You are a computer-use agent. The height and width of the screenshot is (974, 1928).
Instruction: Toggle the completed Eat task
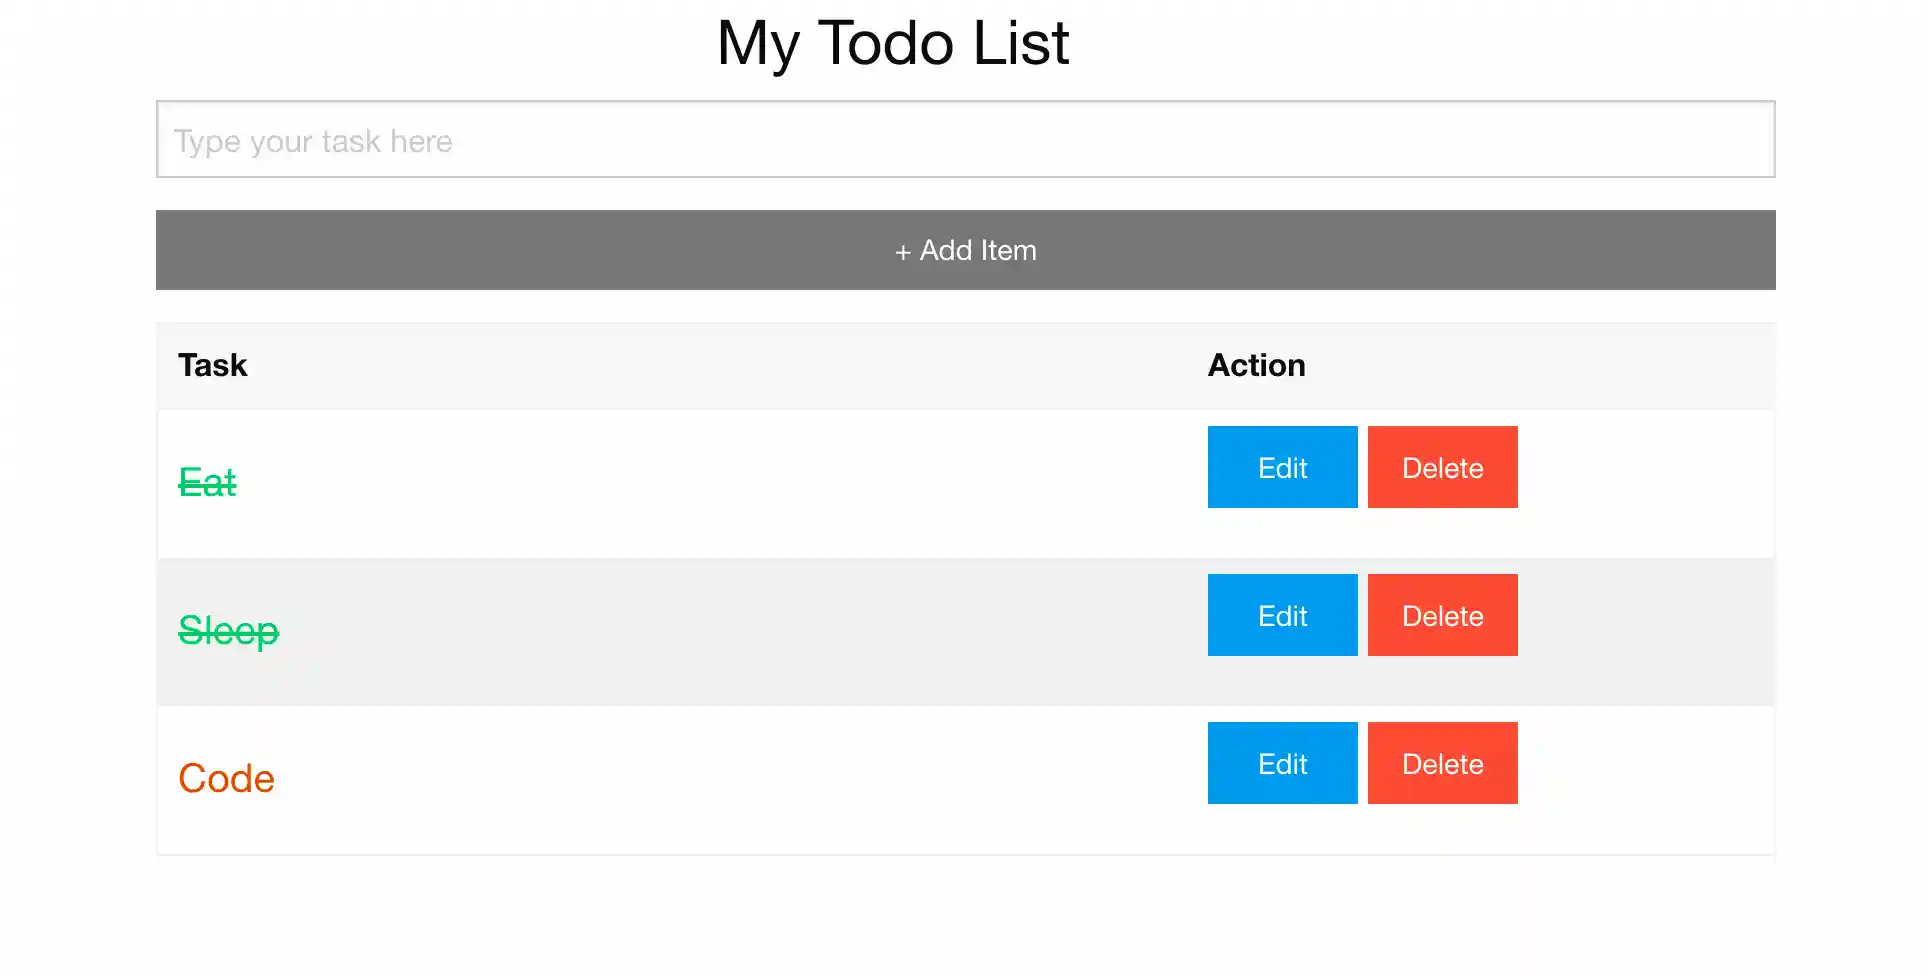coord(207,483)
